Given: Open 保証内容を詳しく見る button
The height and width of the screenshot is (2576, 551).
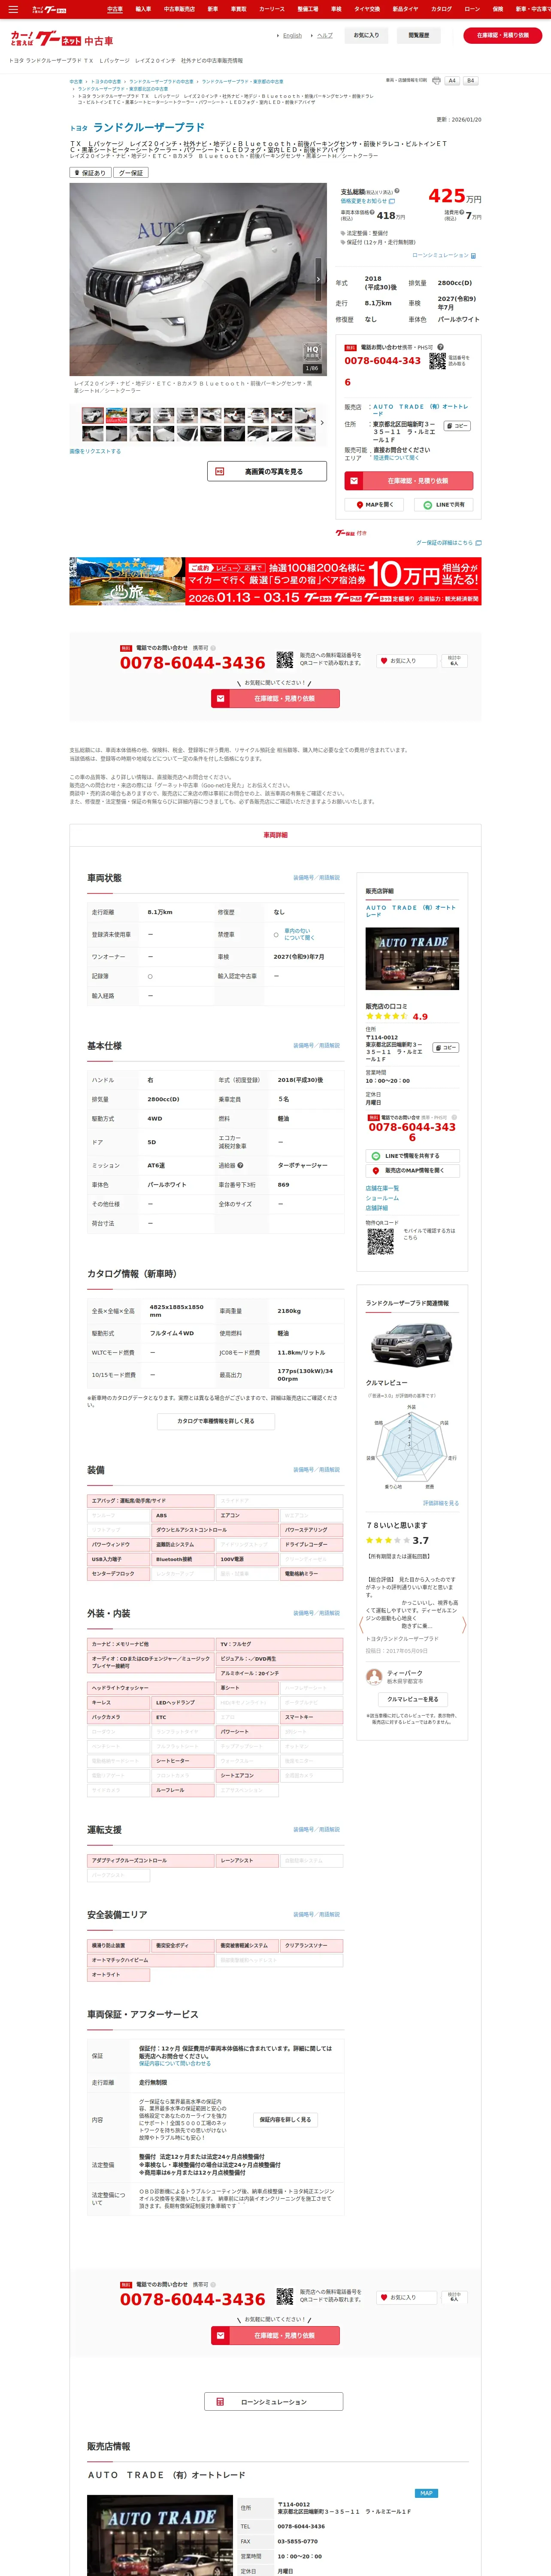Looking at the screenshot, I should pos(285,2119).
